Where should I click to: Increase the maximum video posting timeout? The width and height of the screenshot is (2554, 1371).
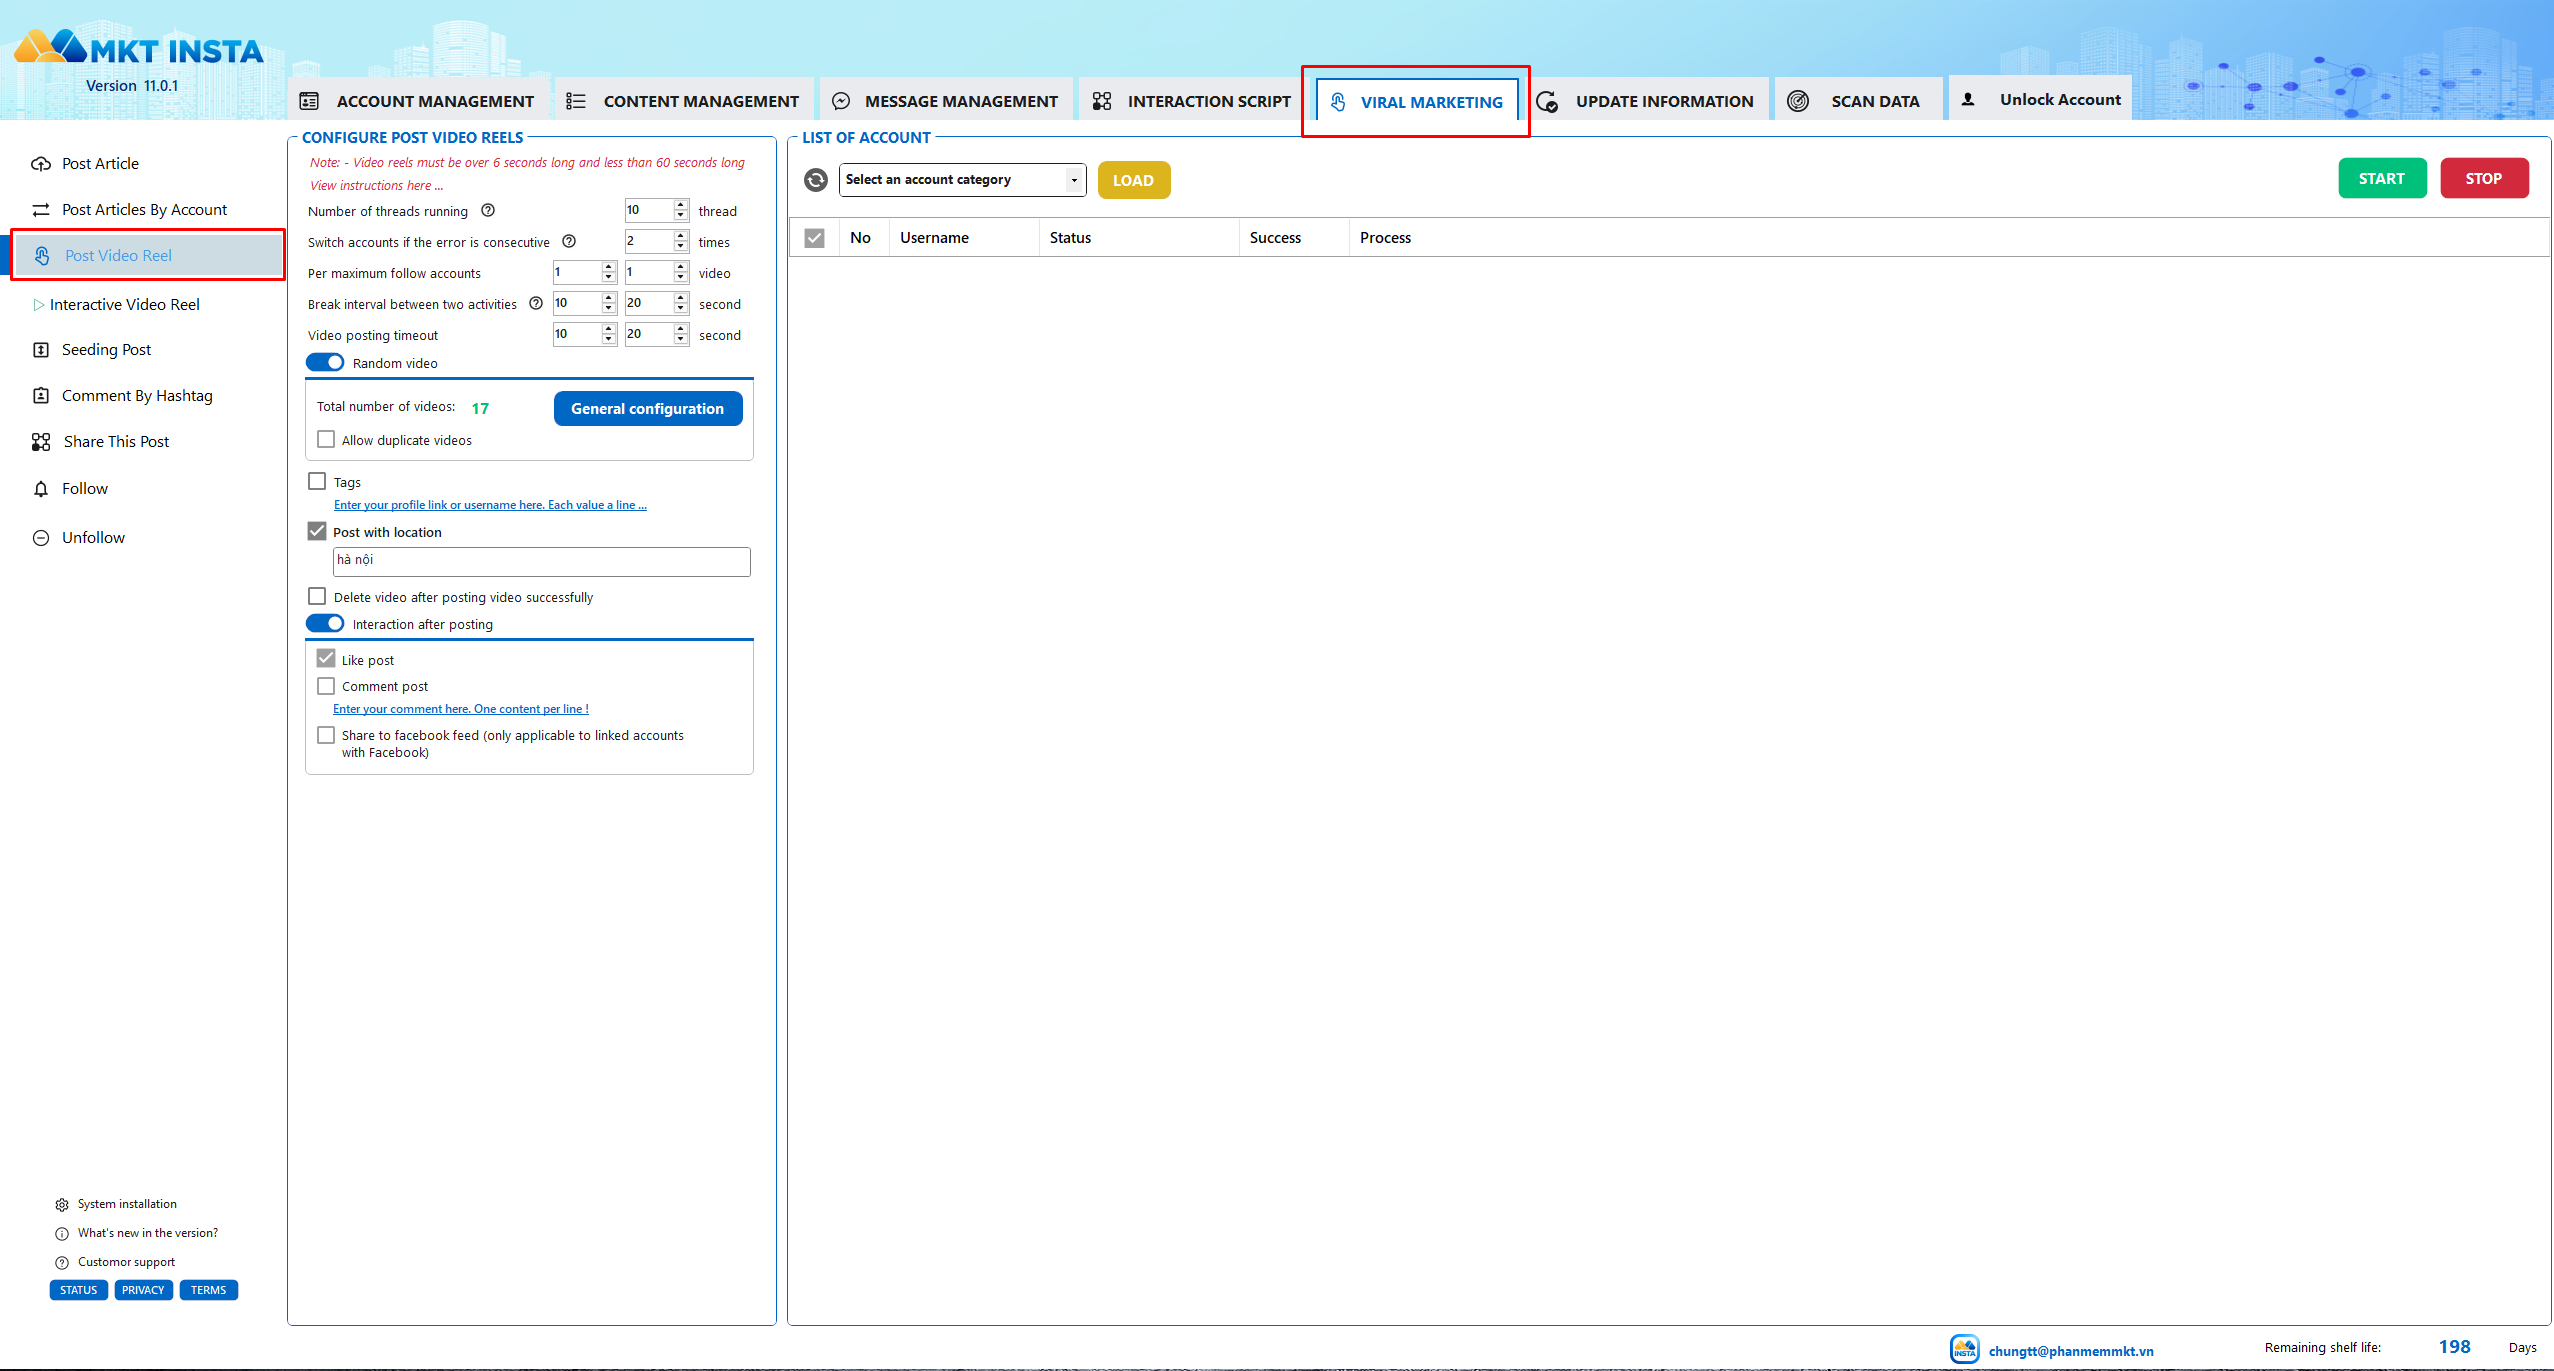point(681,329)
